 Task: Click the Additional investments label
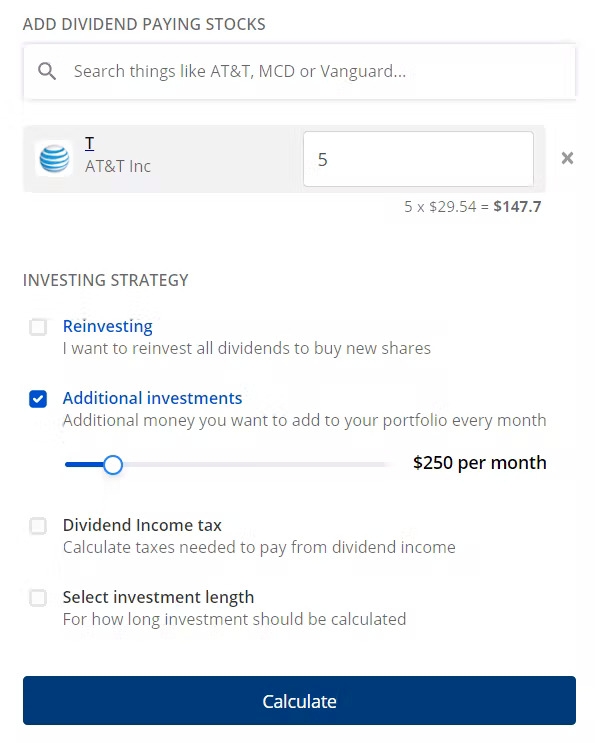[153, 398]
